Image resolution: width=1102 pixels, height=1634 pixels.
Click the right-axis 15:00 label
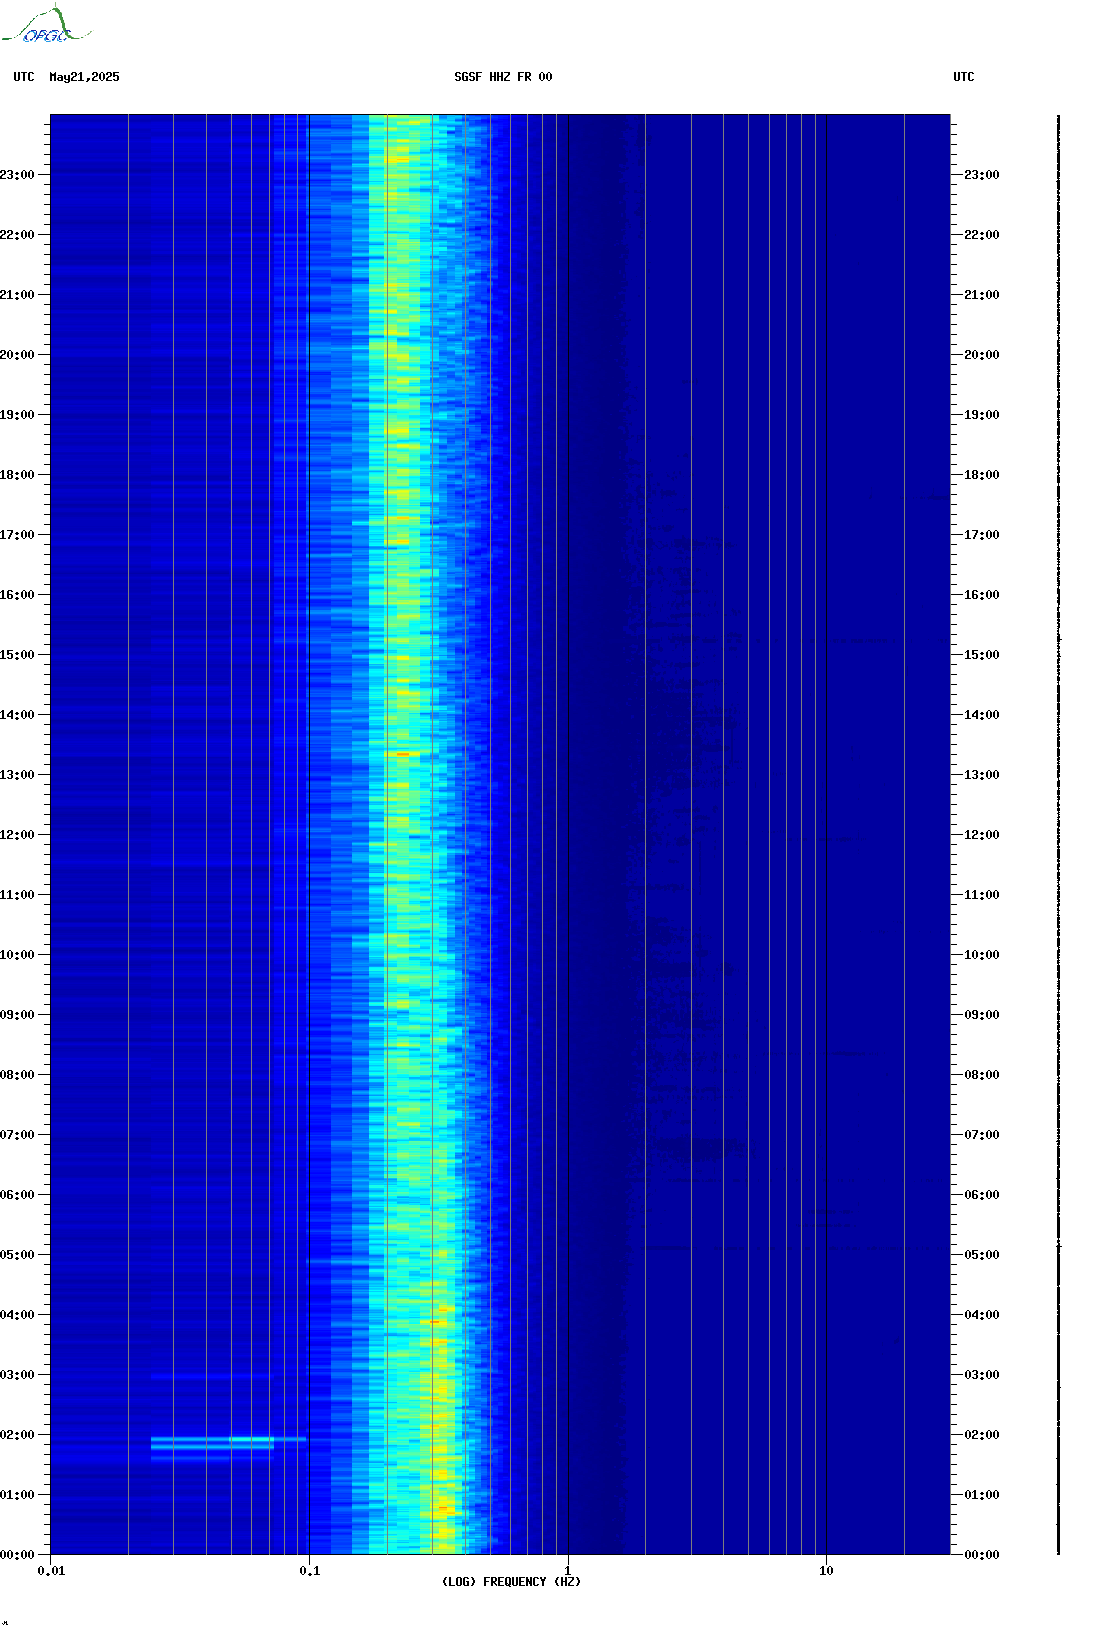point(982,655)
